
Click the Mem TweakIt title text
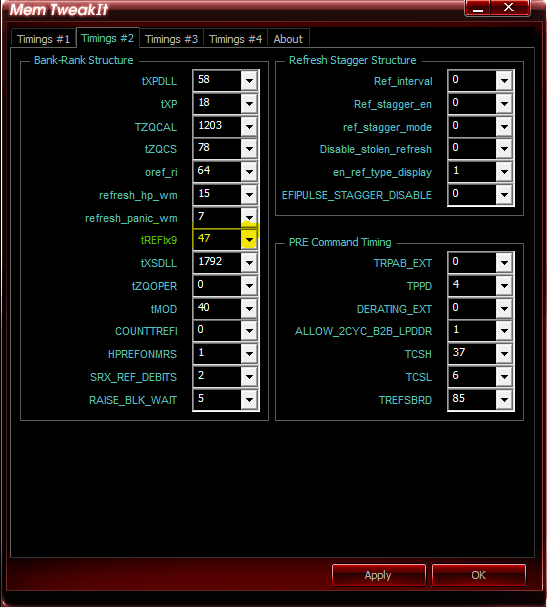pos(59,10)
